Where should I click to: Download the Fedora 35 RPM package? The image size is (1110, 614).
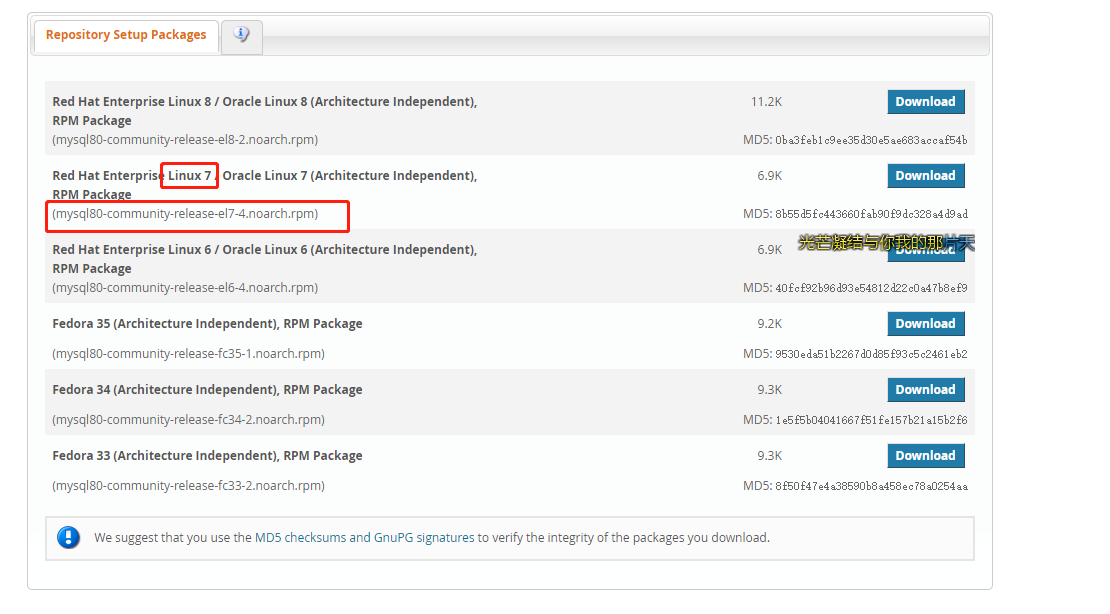coord(925,323)
